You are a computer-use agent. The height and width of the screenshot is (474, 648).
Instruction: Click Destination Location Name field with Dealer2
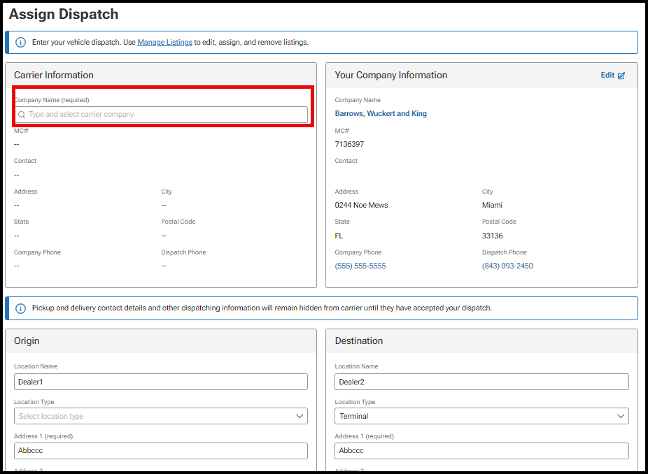coord(481,381)
